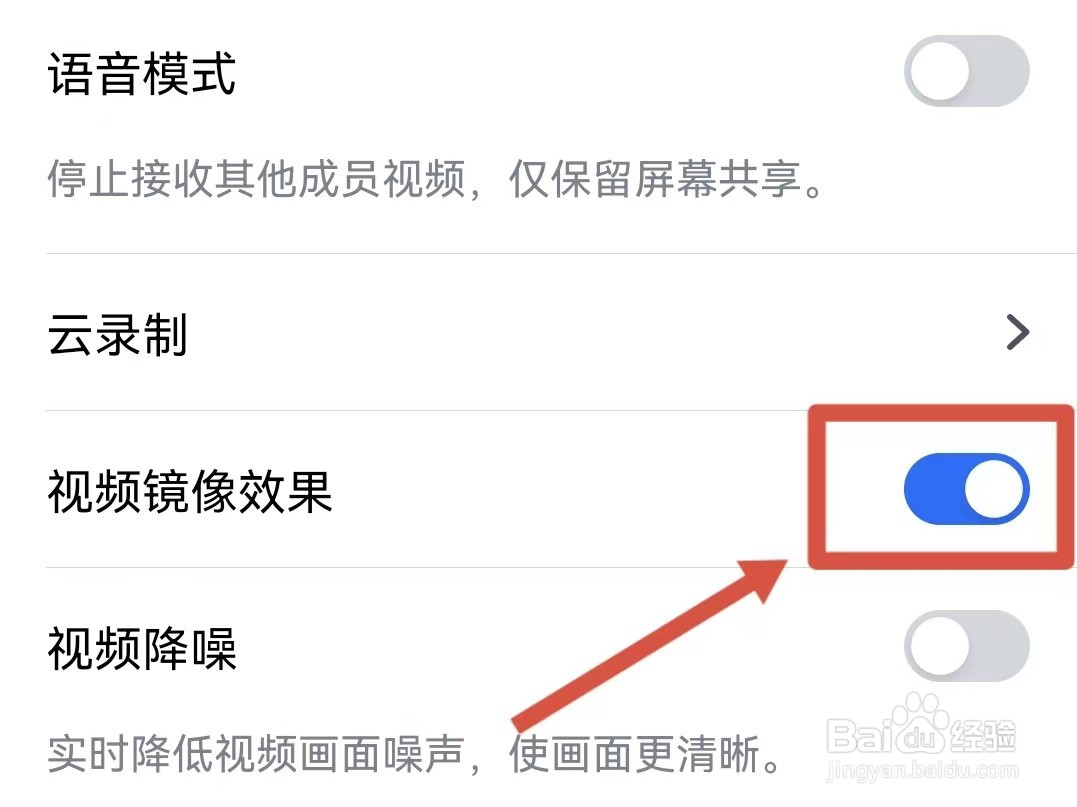The width and height of the screenshot is (1077, 807).
Task: Open the jingyan.baidu.com watermark link
Action: tap(922, 771)
